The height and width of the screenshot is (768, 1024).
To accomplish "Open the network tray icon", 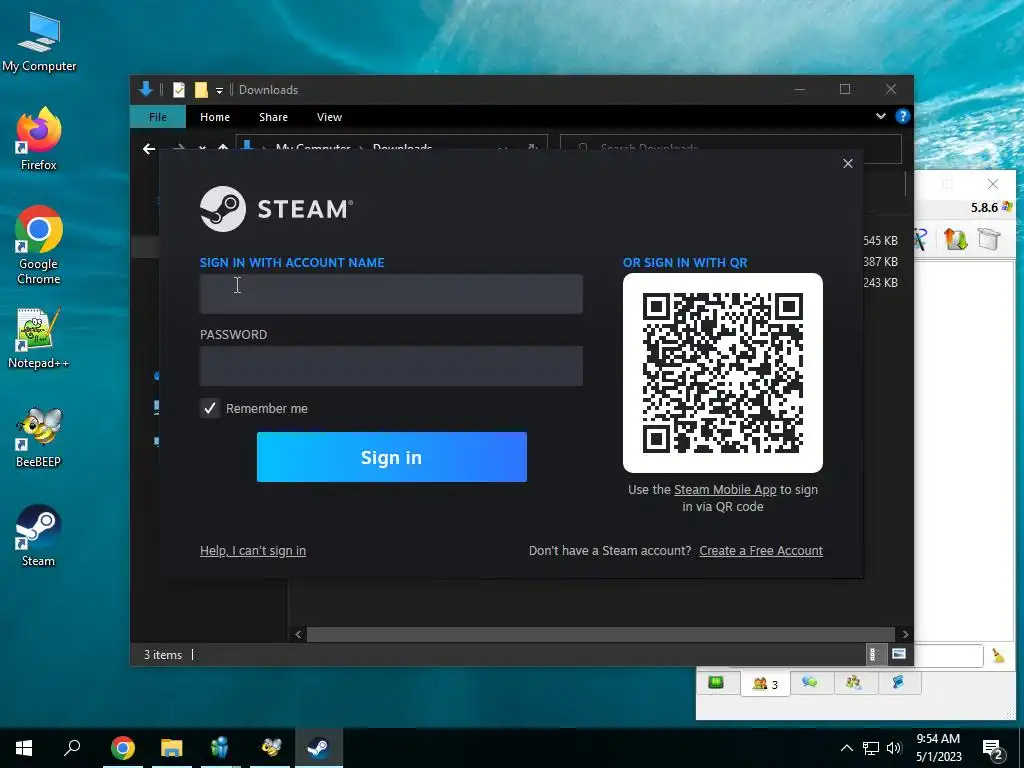I will pyautogui.click(x=871, y=748).
